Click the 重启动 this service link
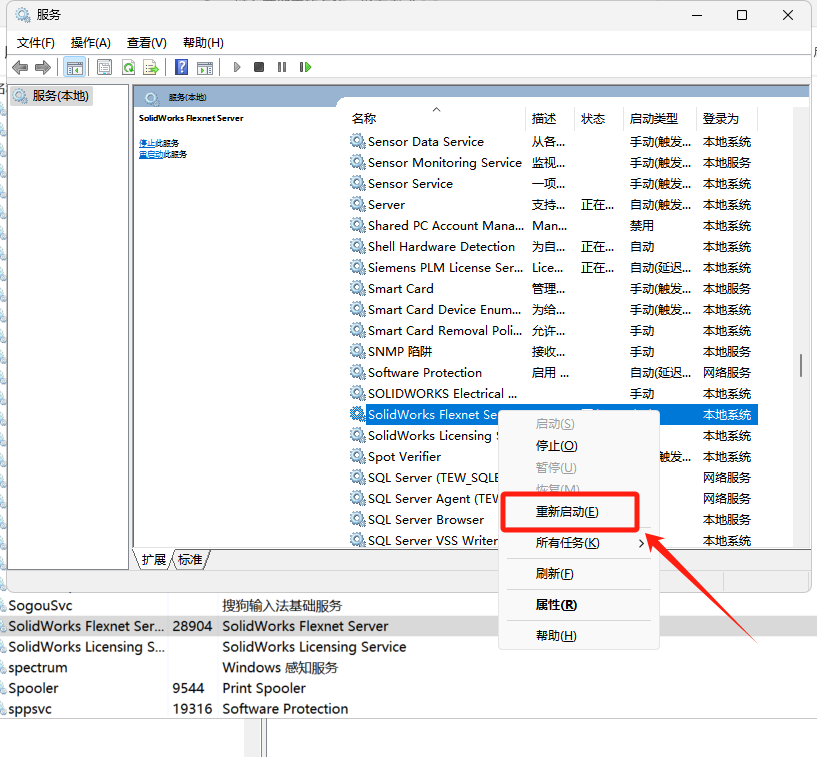817x757 pixels. coord(151,154)
